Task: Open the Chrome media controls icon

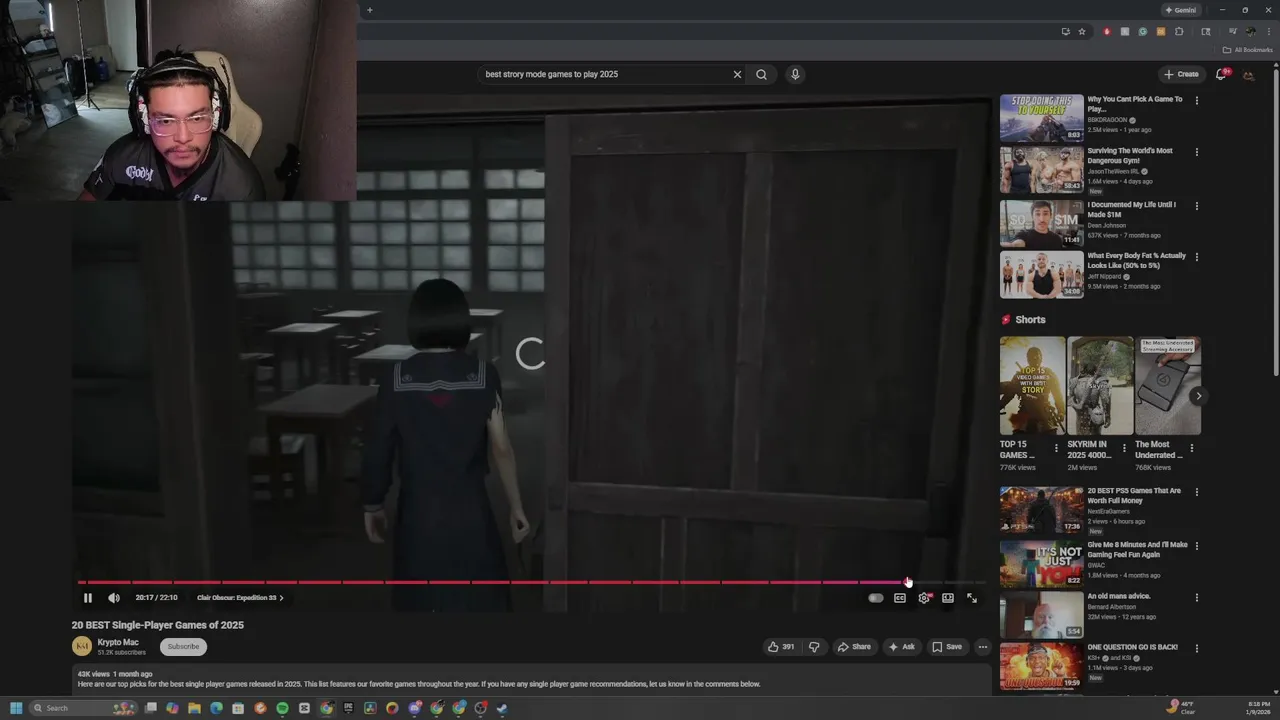Action: pos(1233,31)
